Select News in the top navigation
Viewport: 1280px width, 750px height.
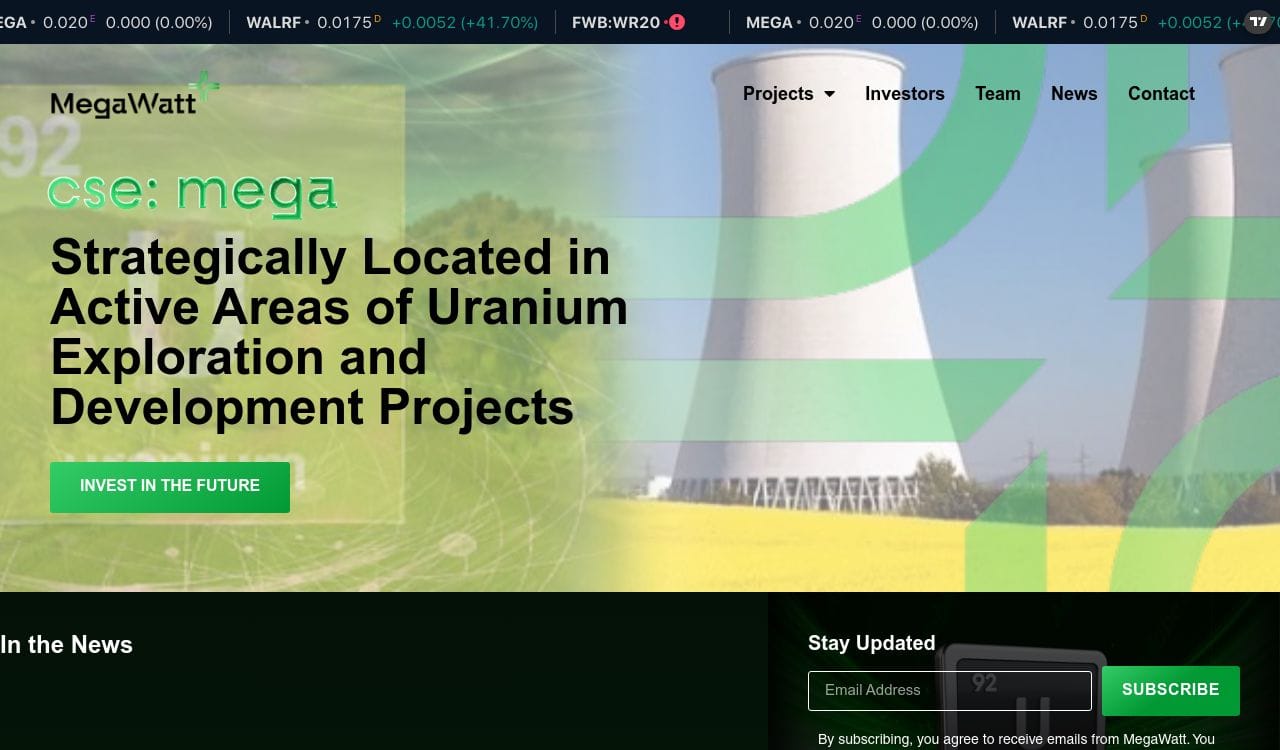coord(1073,94)
